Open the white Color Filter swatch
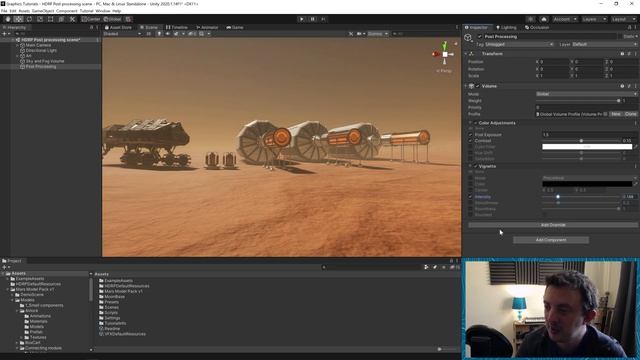 [x=587, y=147]
